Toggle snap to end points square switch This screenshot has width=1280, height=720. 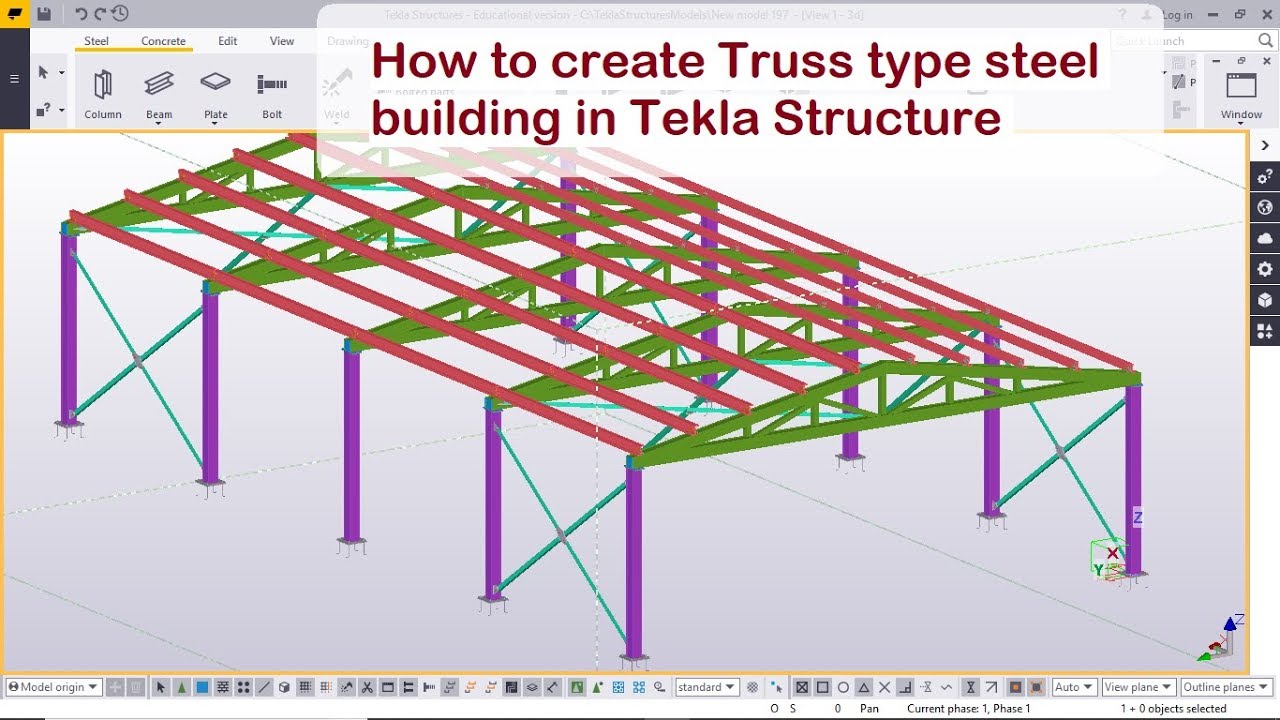822,687
